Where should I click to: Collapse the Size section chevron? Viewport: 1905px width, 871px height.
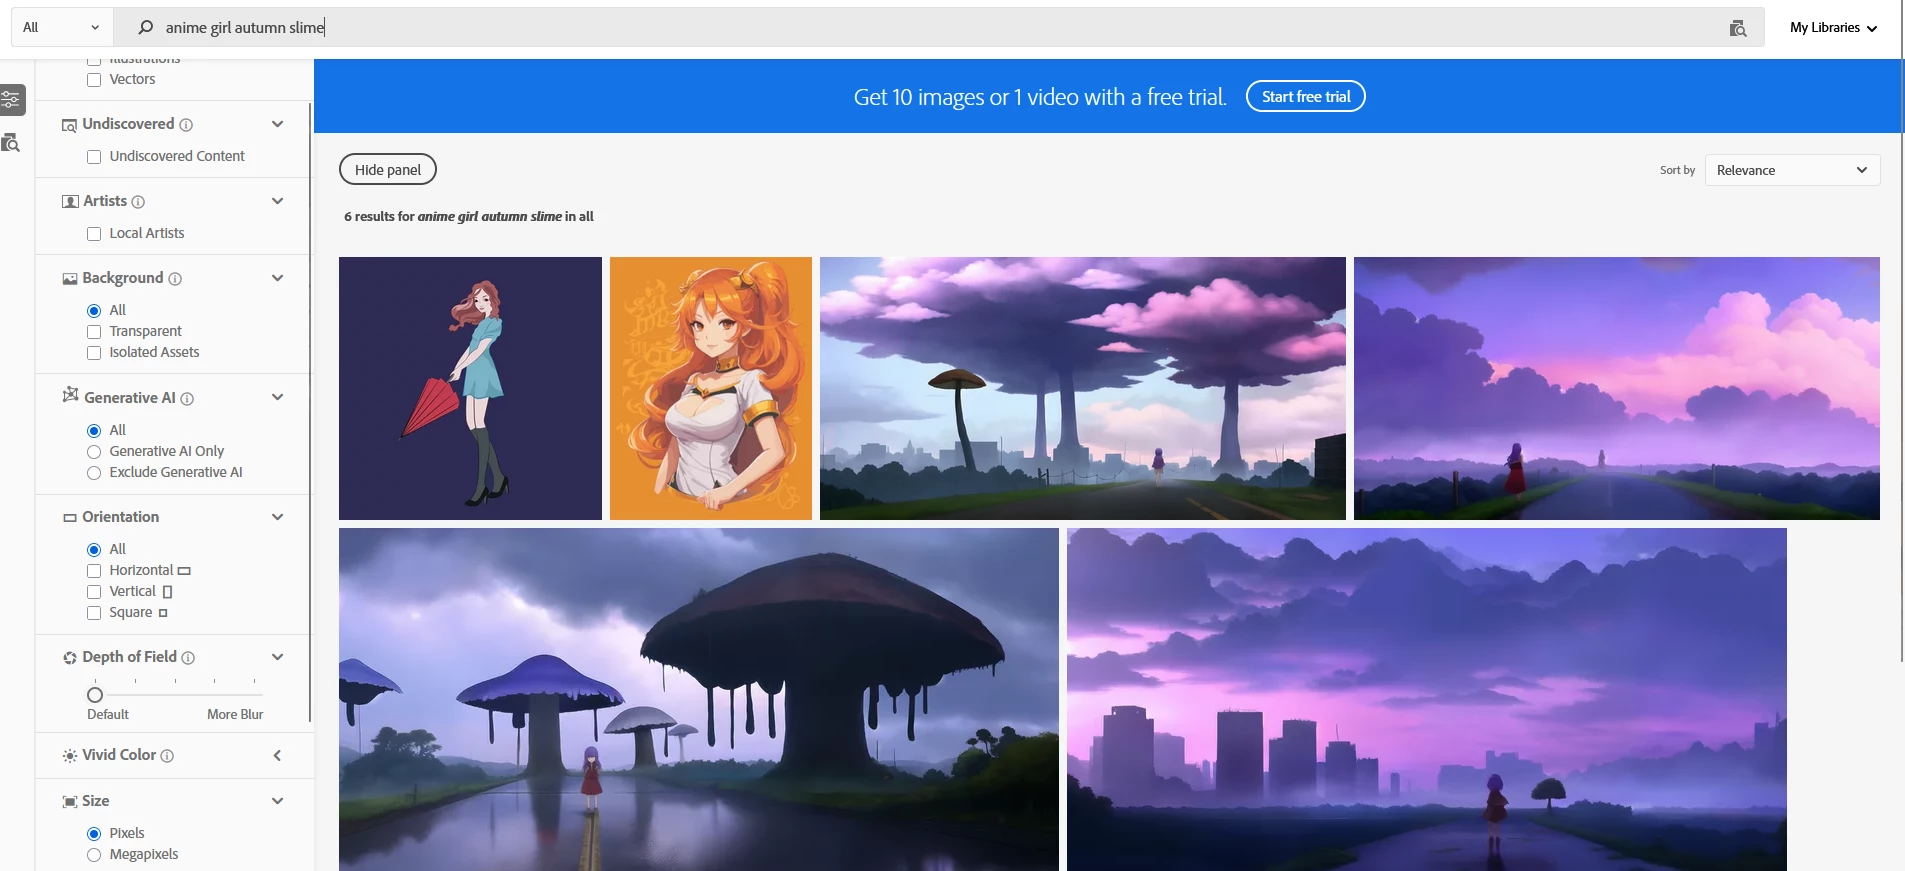pos(278,801)
